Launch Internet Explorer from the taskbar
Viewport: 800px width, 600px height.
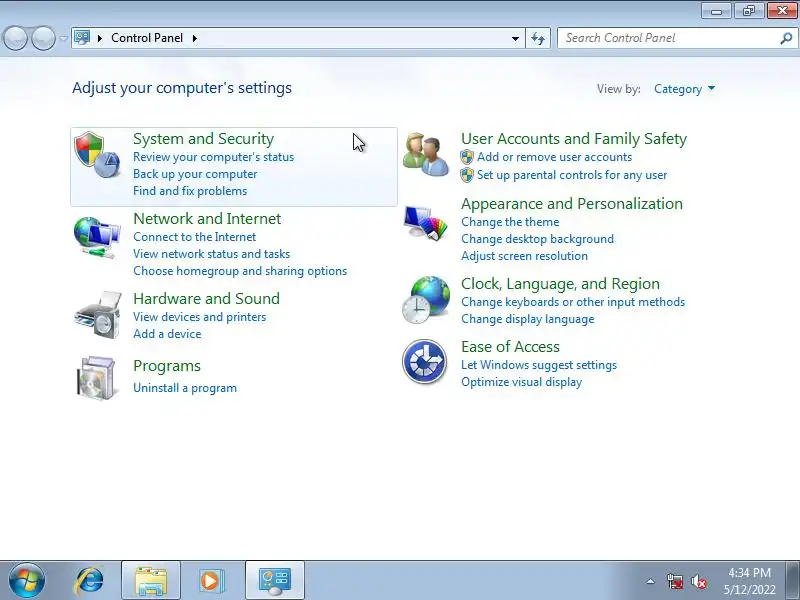click(x=89, y=580)
